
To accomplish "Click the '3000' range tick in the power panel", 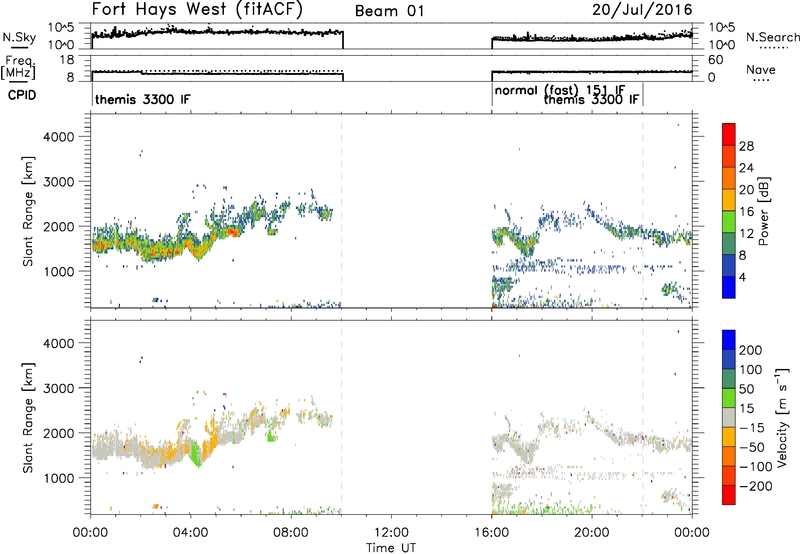I will point(59,182).
